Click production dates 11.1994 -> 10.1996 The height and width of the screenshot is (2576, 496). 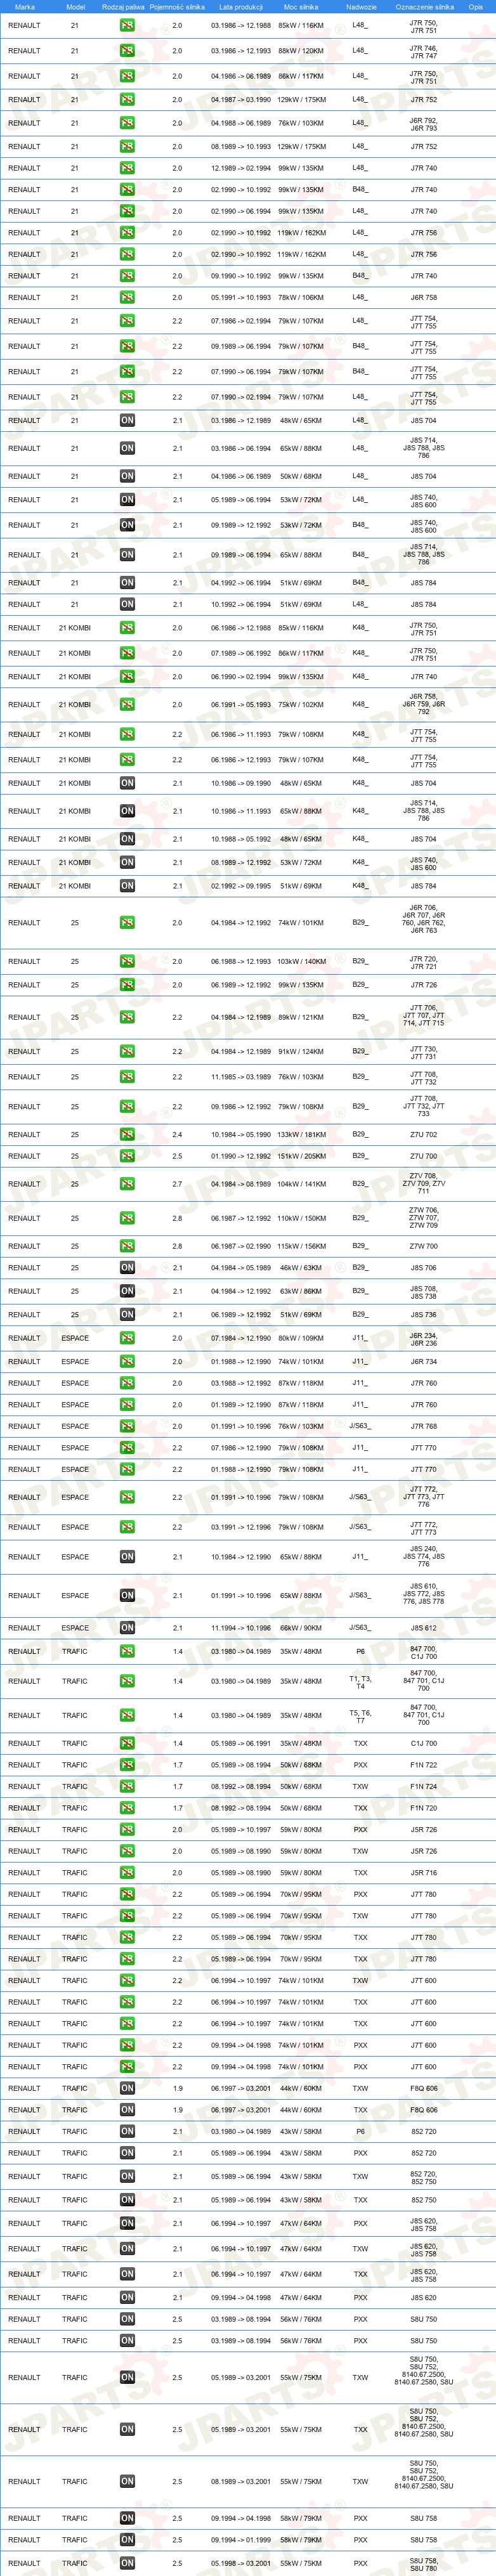pos(240,1627)
